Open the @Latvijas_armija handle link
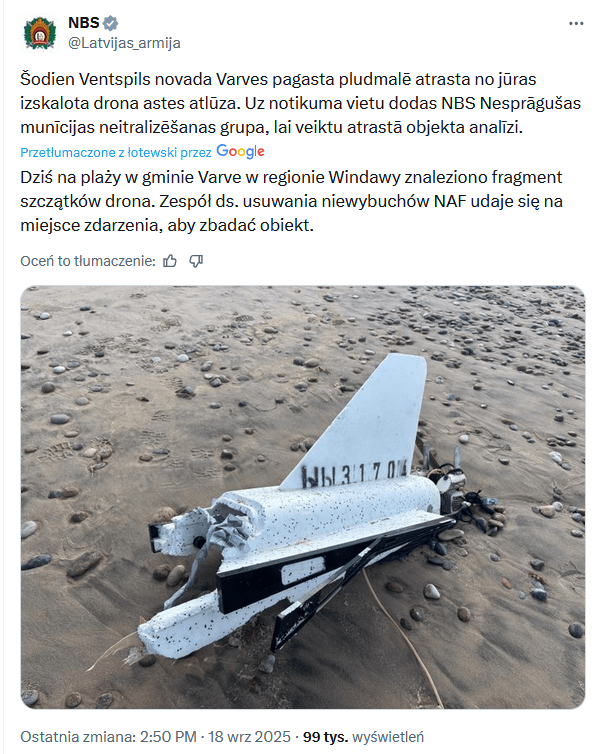 [124, 43]
